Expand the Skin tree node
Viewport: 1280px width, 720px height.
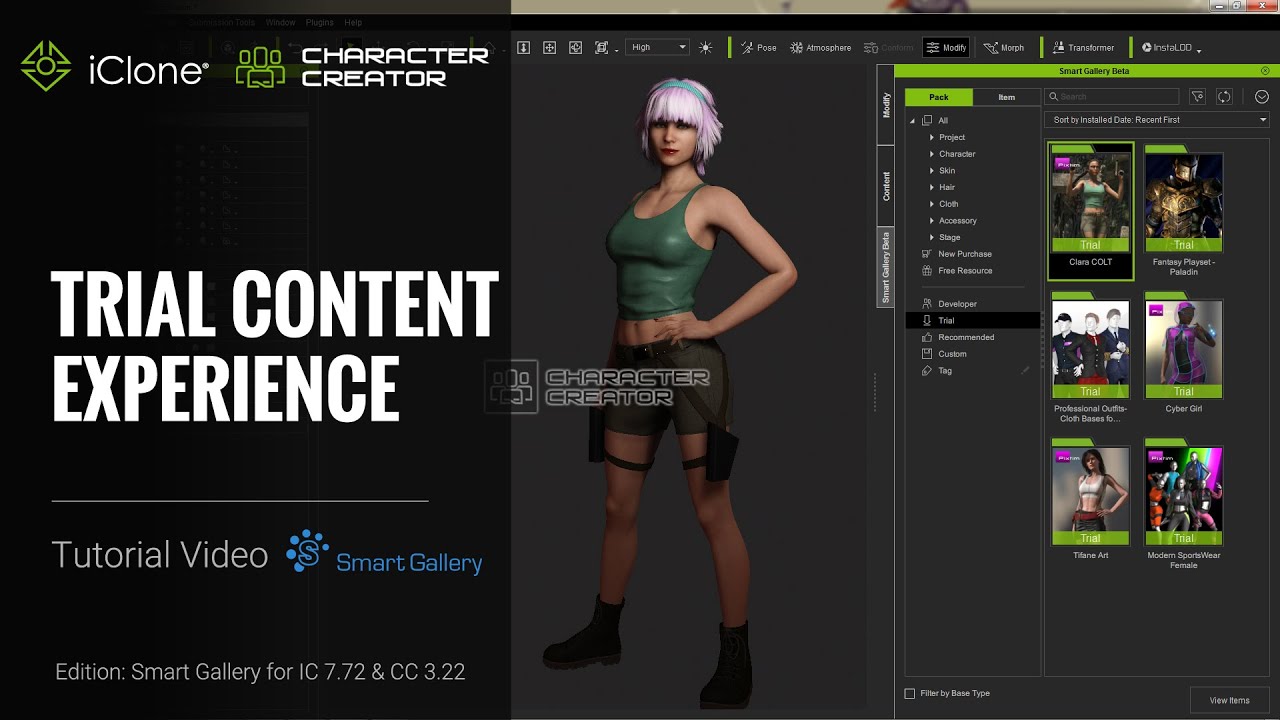click(x=931, y=171)
